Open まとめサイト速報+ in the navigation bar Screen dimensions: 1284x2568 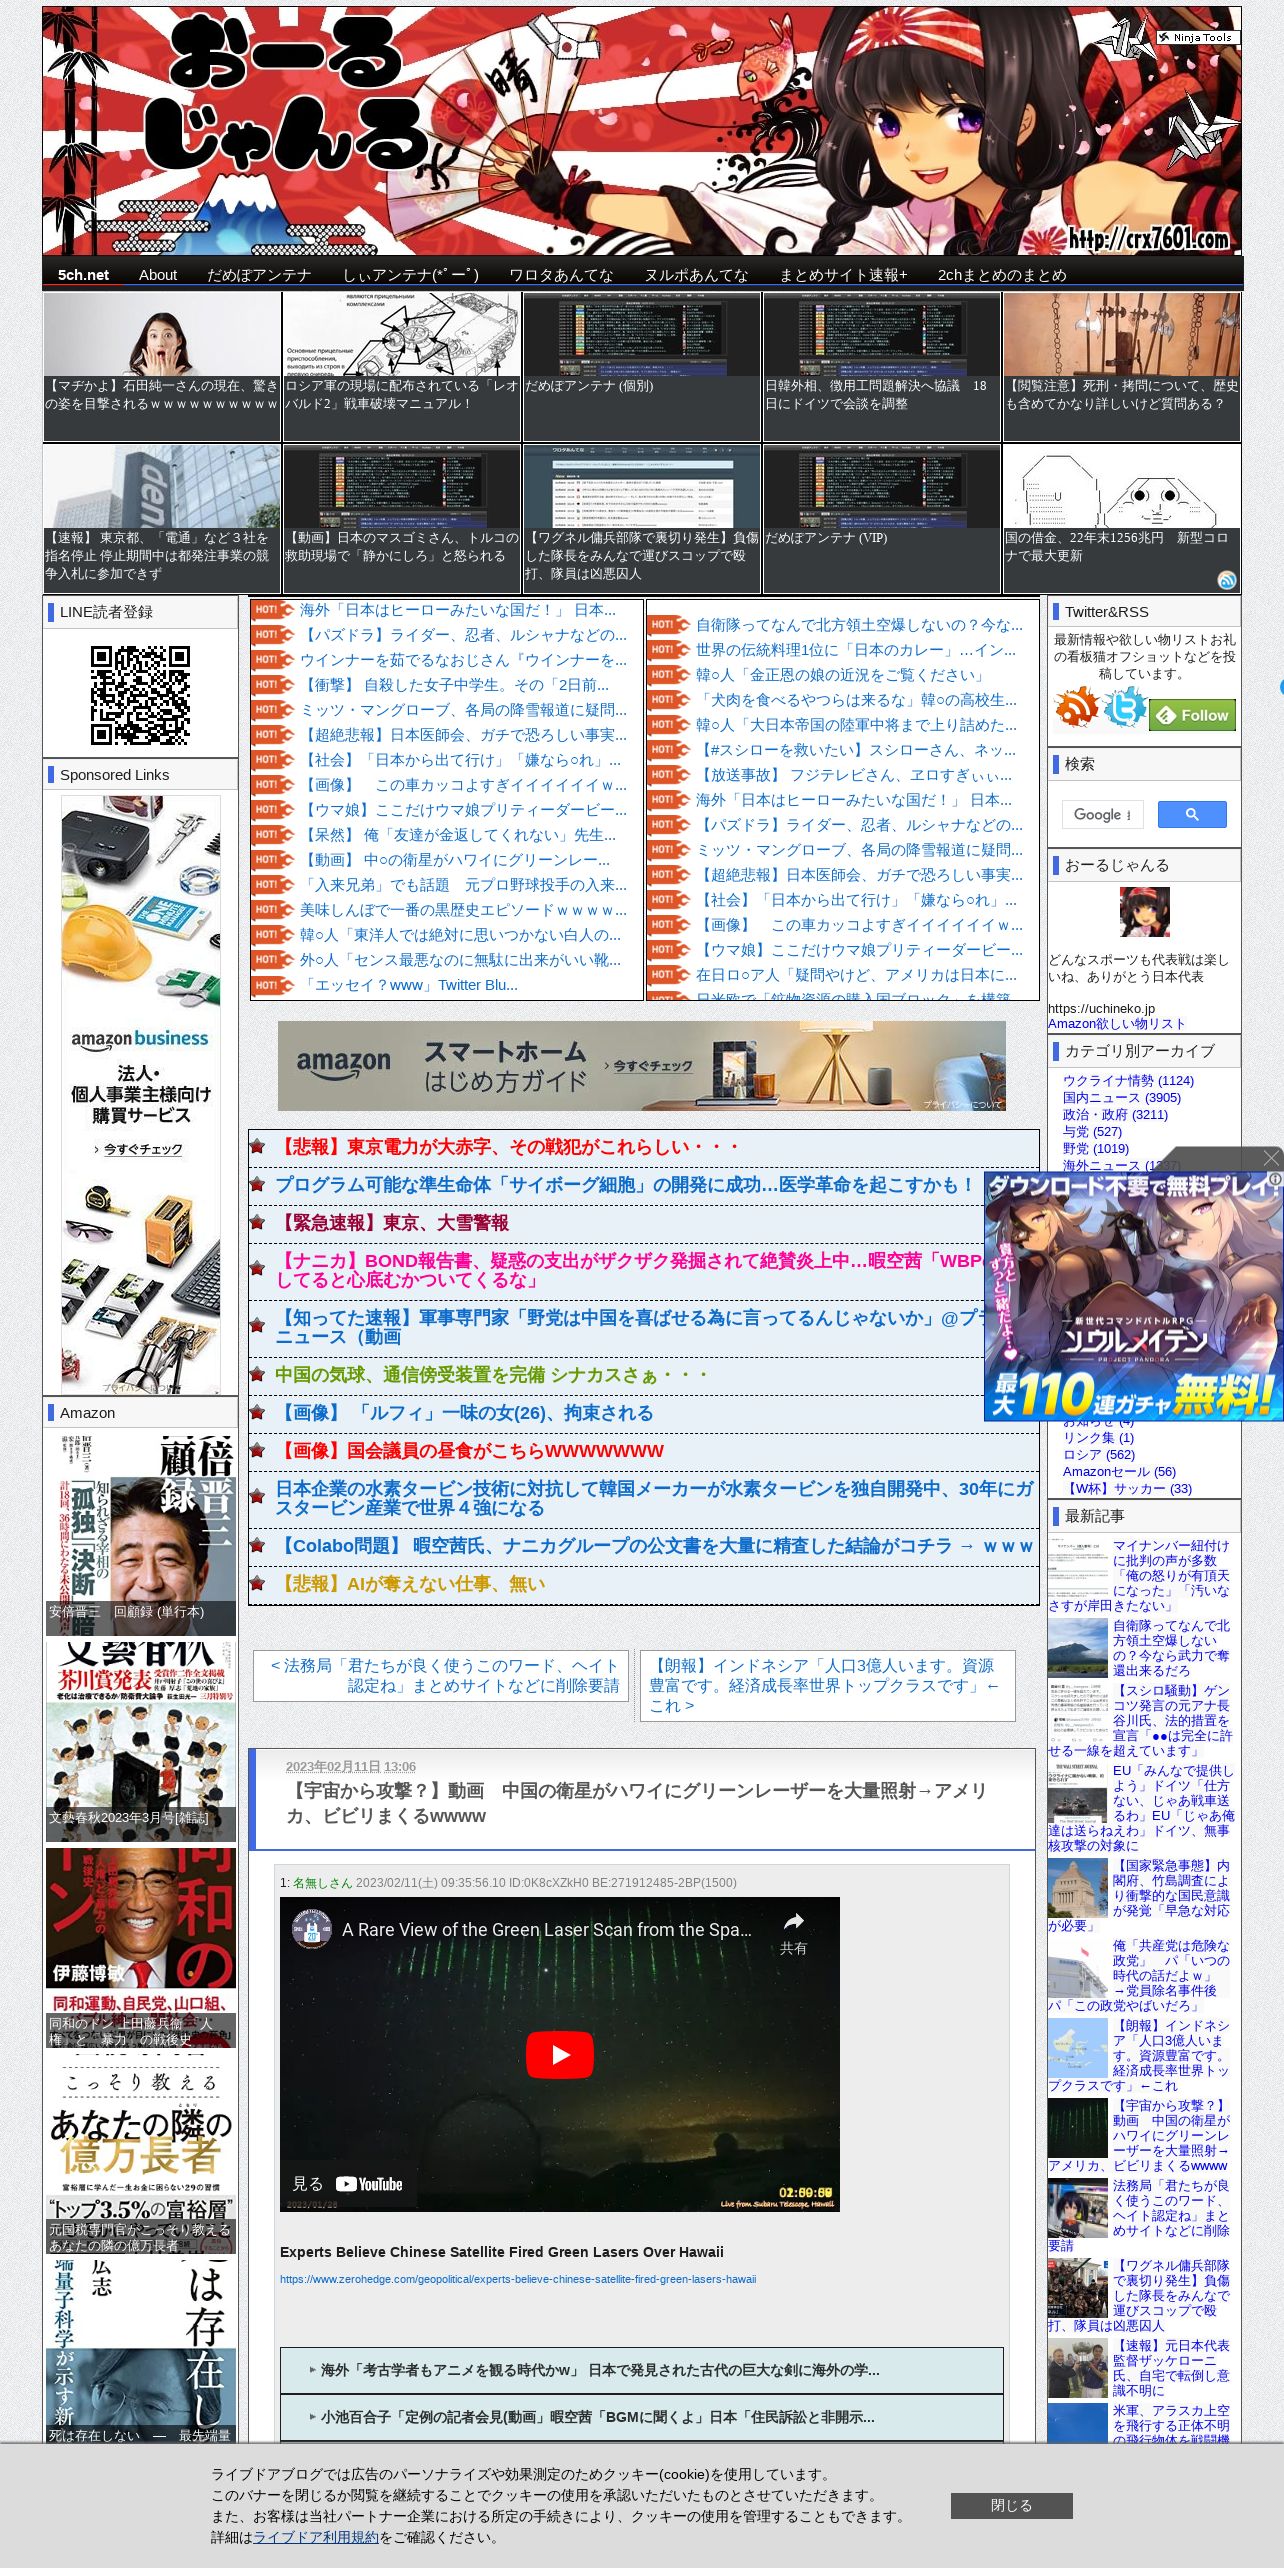[x=843, y=275]
